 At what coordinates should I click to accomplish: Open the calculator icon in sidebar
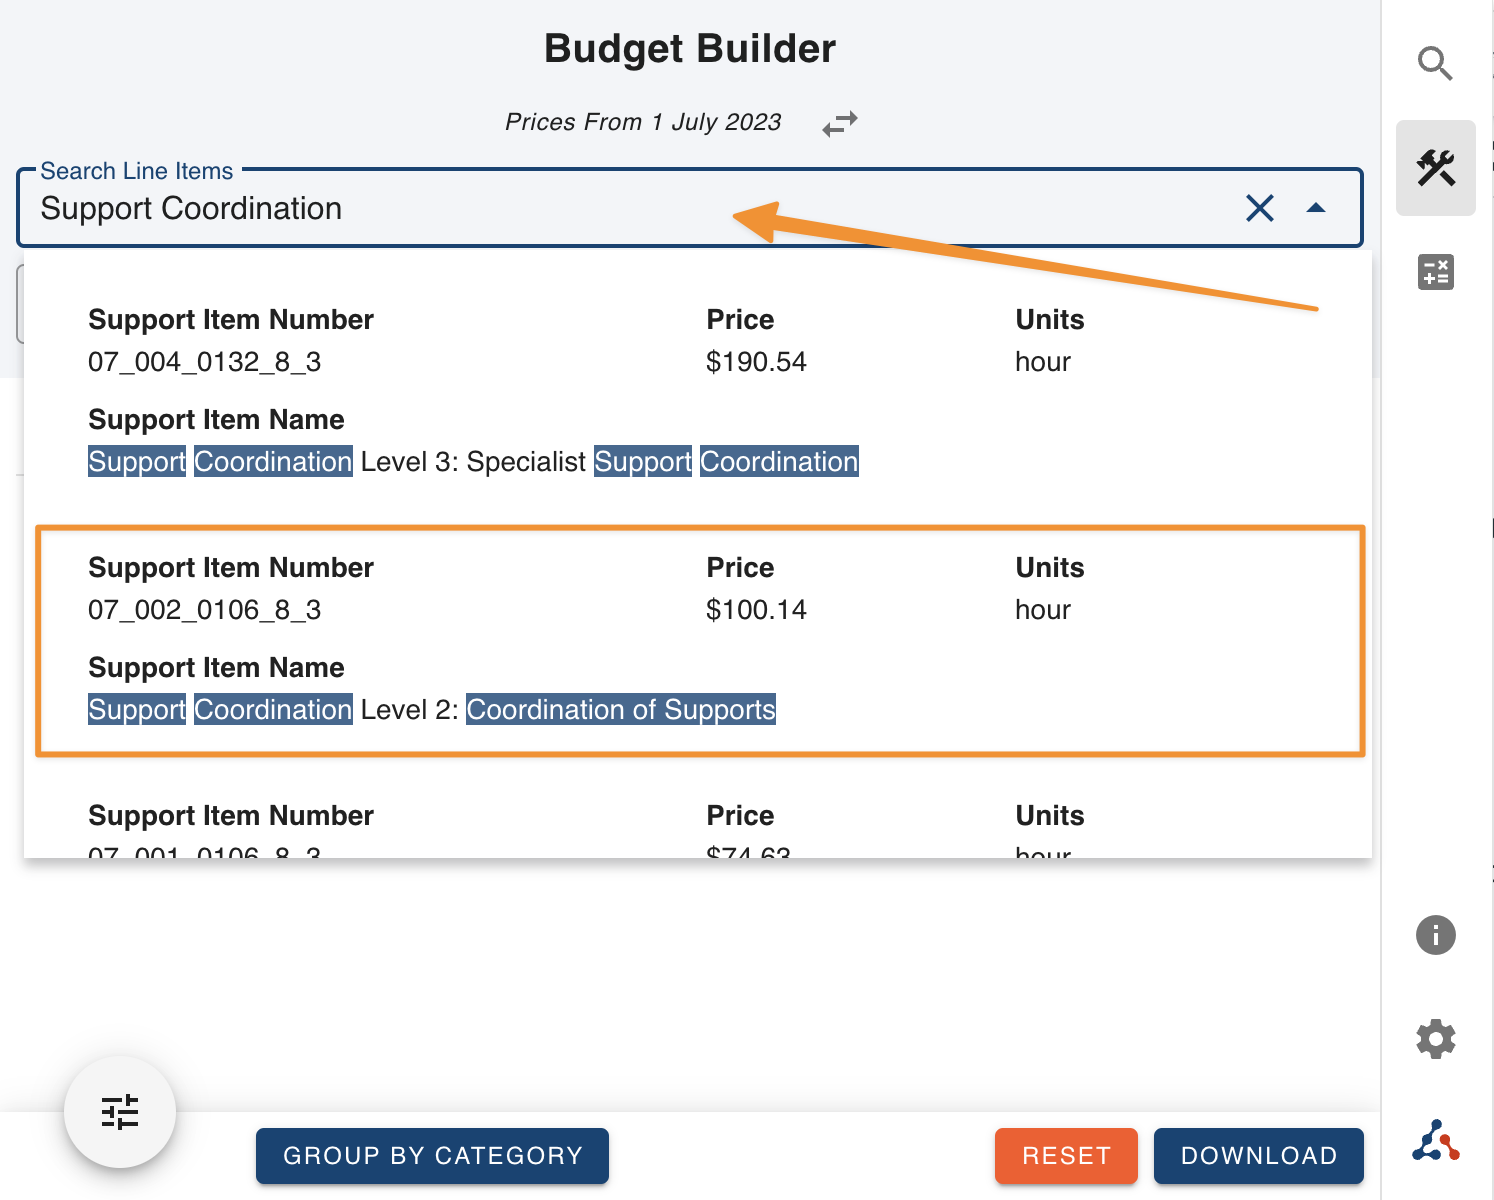click(1435, 272)
